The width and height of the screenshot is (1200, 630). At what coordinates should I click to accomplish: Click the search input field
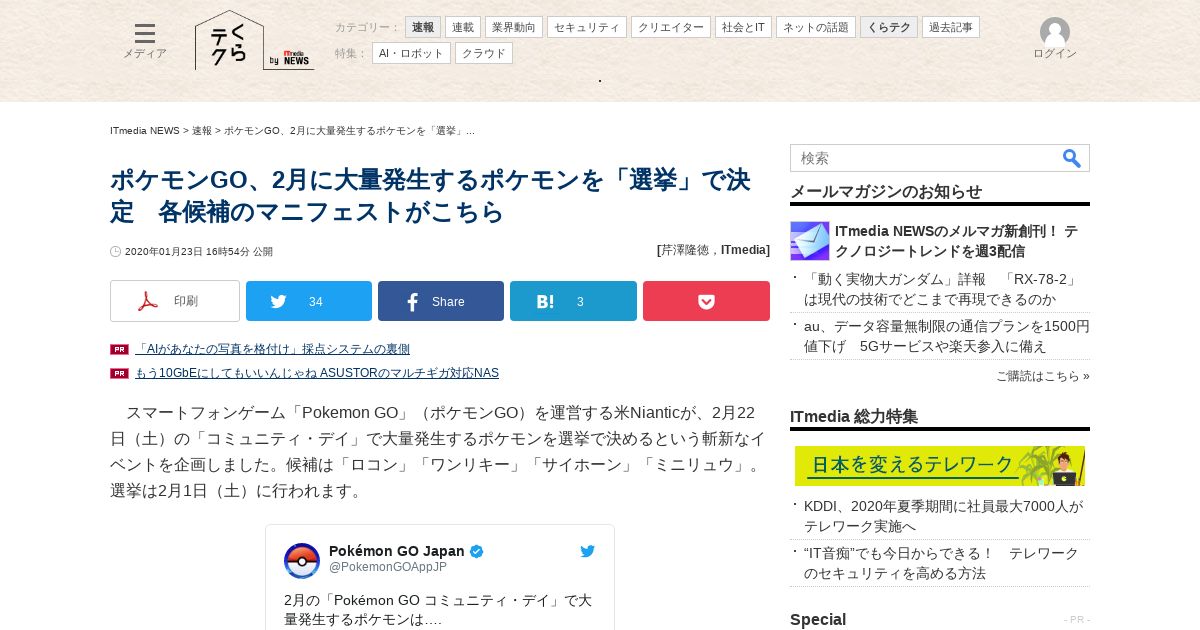pos(925,158)
